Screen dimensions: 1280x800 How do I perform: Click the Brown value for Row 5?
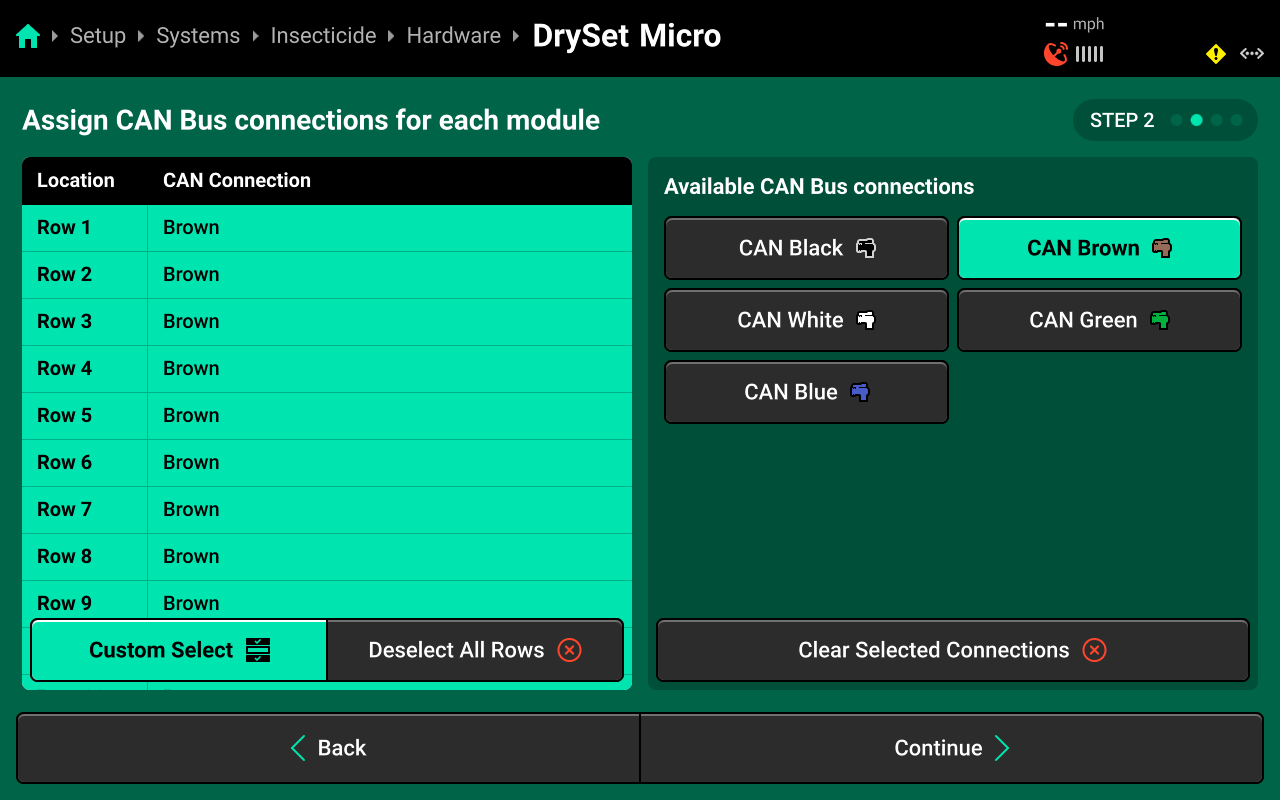(191, 416)
